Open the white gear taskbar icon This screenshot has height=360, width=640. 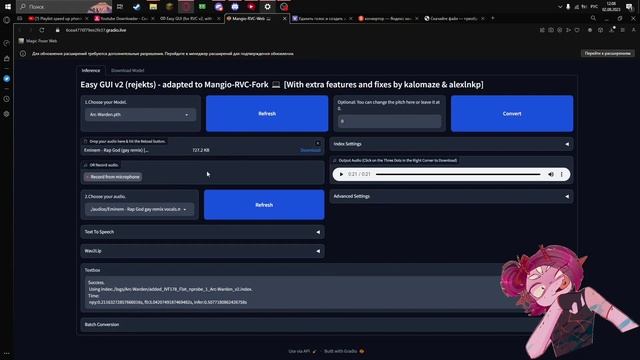pos(267,7)
